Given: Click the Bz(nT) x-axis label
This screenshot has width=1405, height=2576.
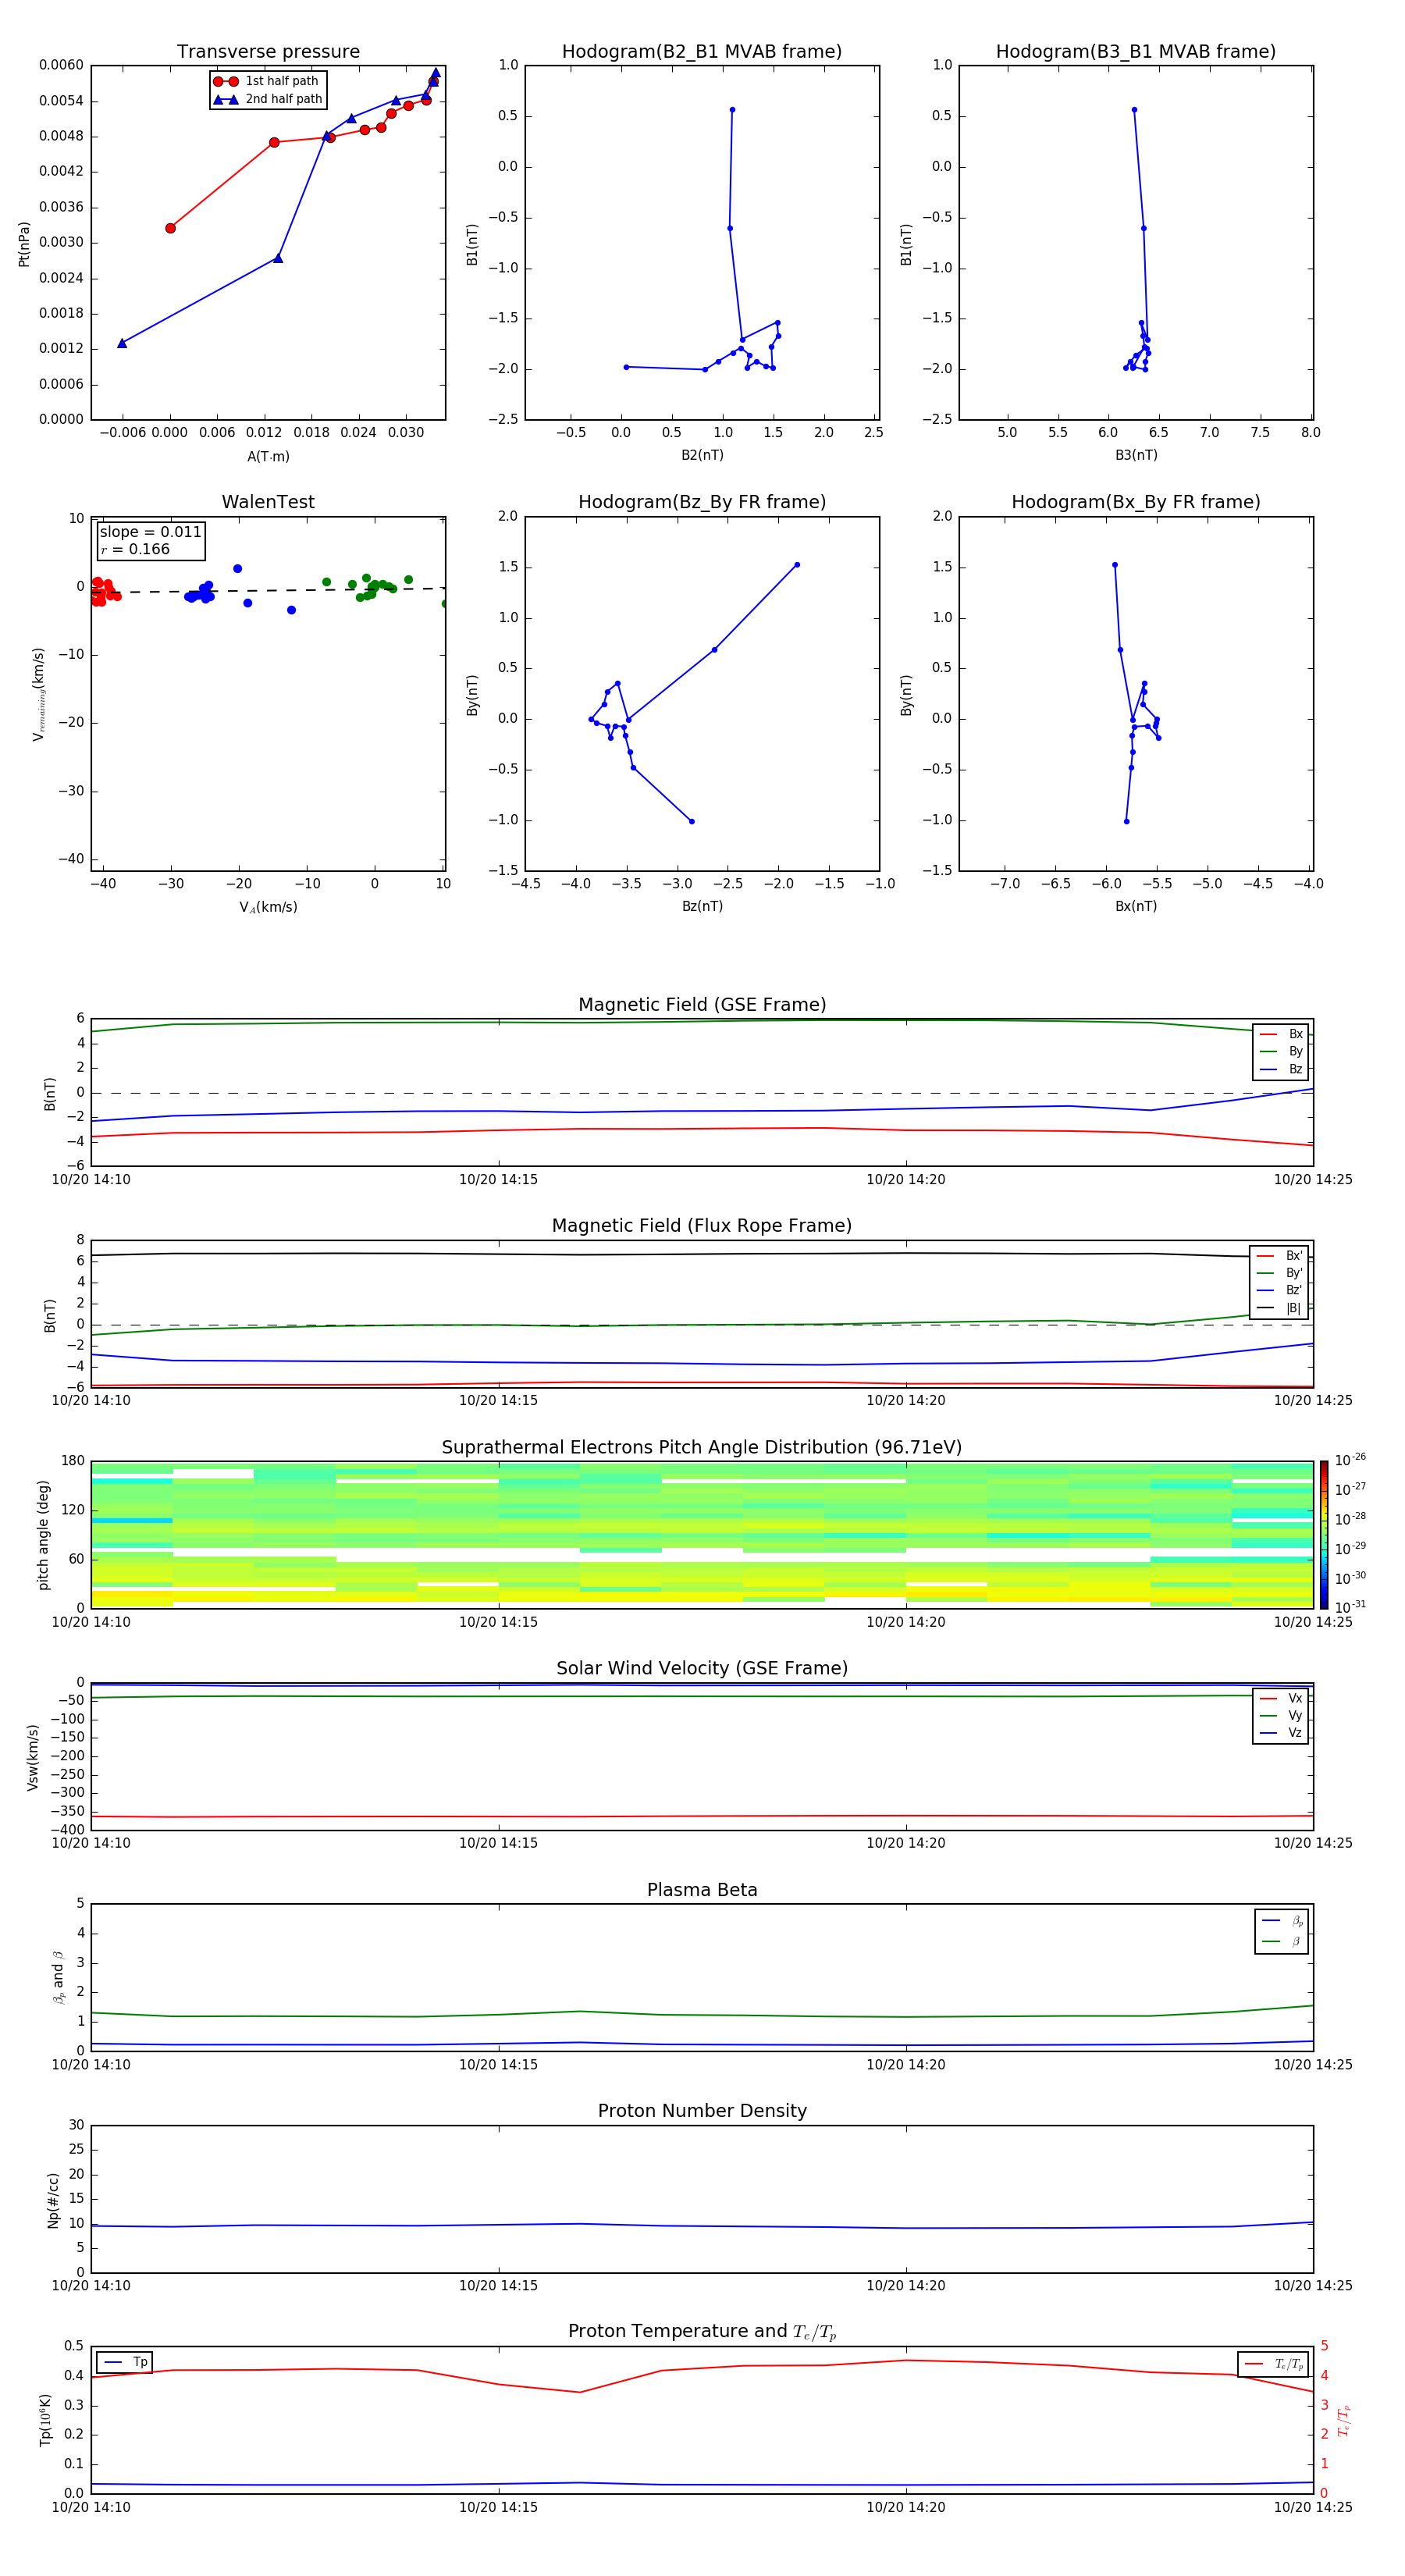Looking at the screenshot, I should [702, 906].
